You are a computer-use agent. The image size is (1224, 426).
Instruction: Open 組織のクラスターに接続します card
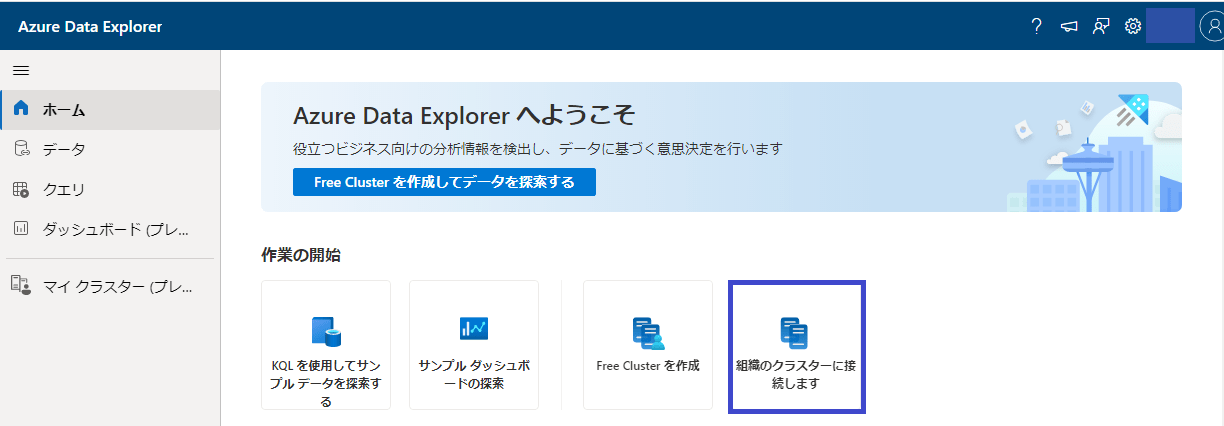click(796, 346)
